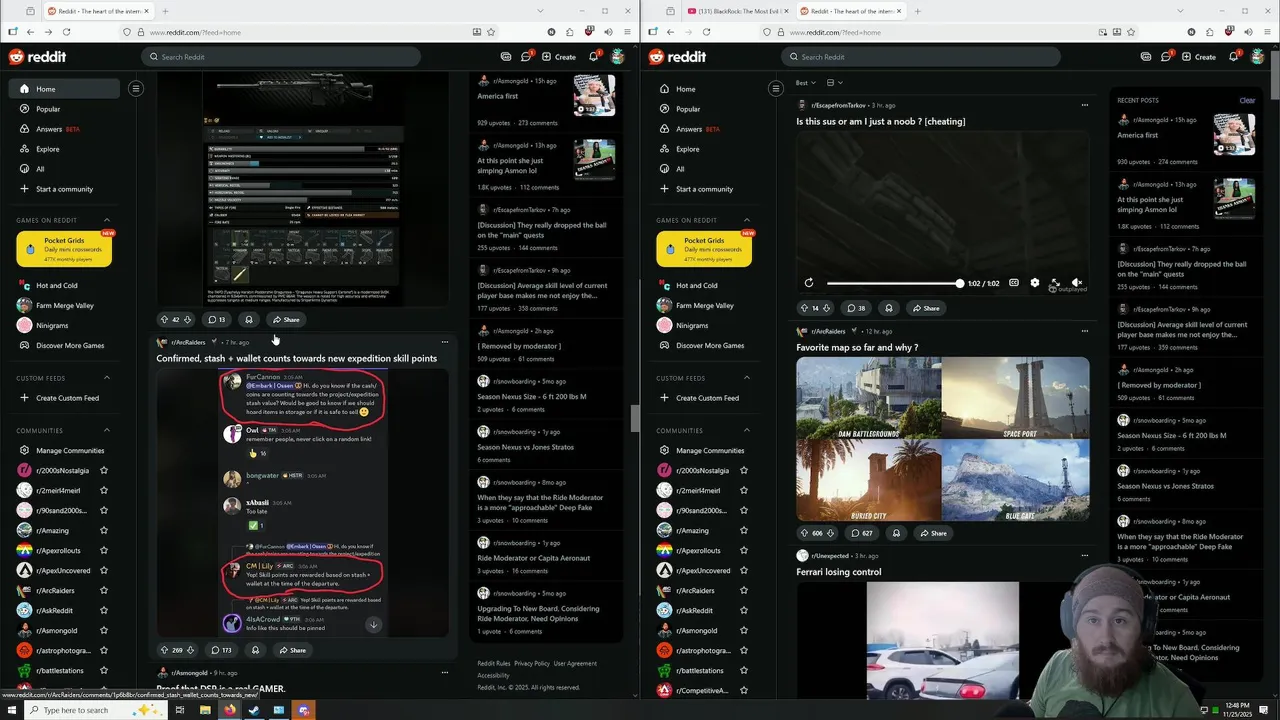Click Clear in Recent Posts panel
The width and height of the screenshot is (1280, 720).
click(x=1247, y=100)
